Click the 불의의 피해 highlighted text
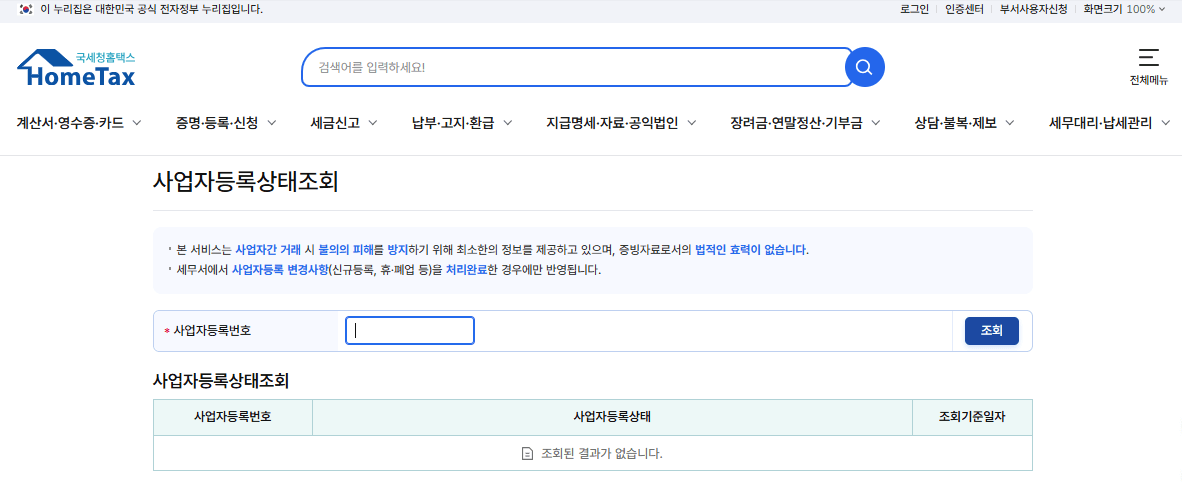The image size is (1182, 482). point(345,250)
